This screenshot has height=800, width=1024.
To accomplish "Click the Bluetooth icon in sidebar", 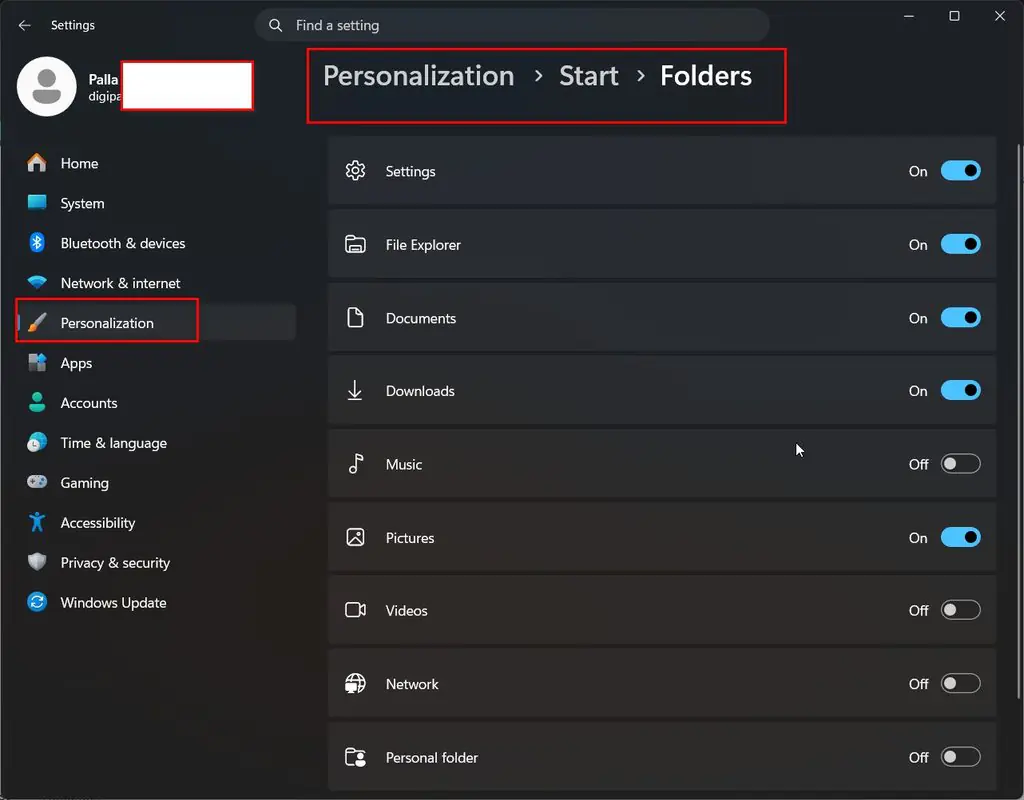I will 37,242.
